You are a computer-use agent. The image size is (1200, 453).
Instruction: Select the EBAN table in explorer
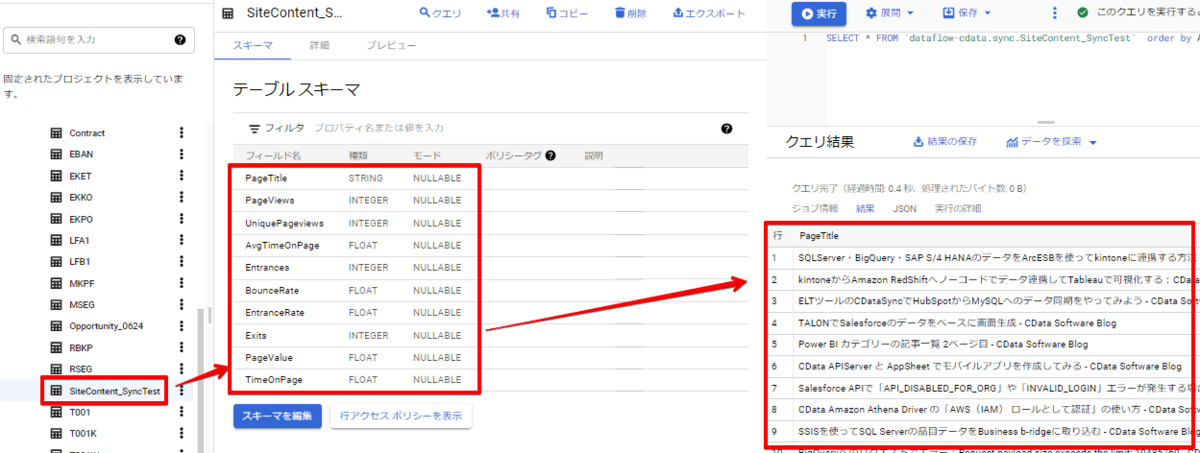pyautogui.click(x=81, y=155)
